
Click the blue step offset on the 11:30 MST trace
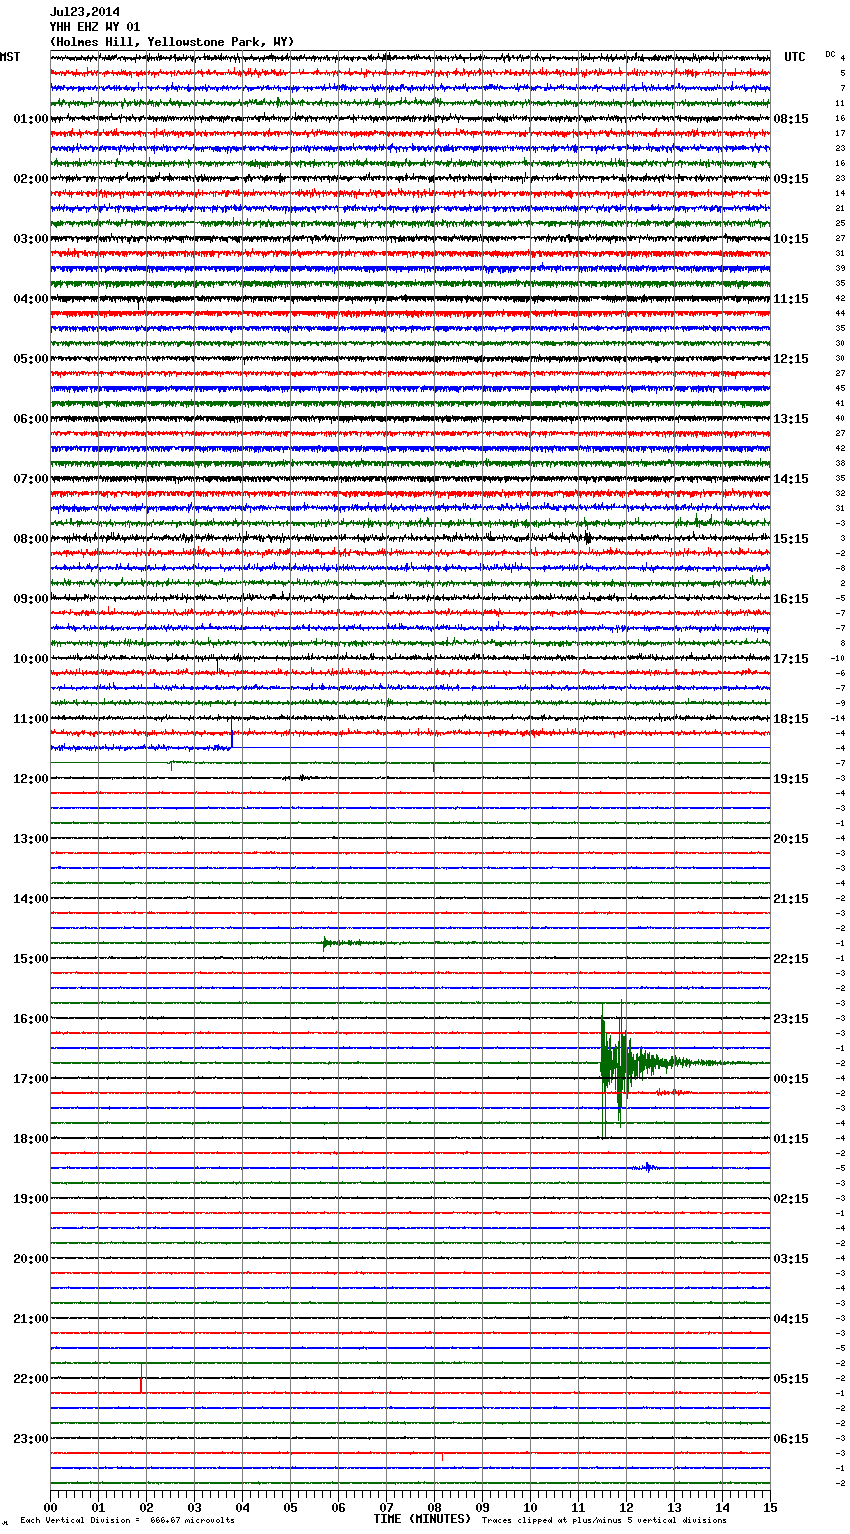coord(232,734)
